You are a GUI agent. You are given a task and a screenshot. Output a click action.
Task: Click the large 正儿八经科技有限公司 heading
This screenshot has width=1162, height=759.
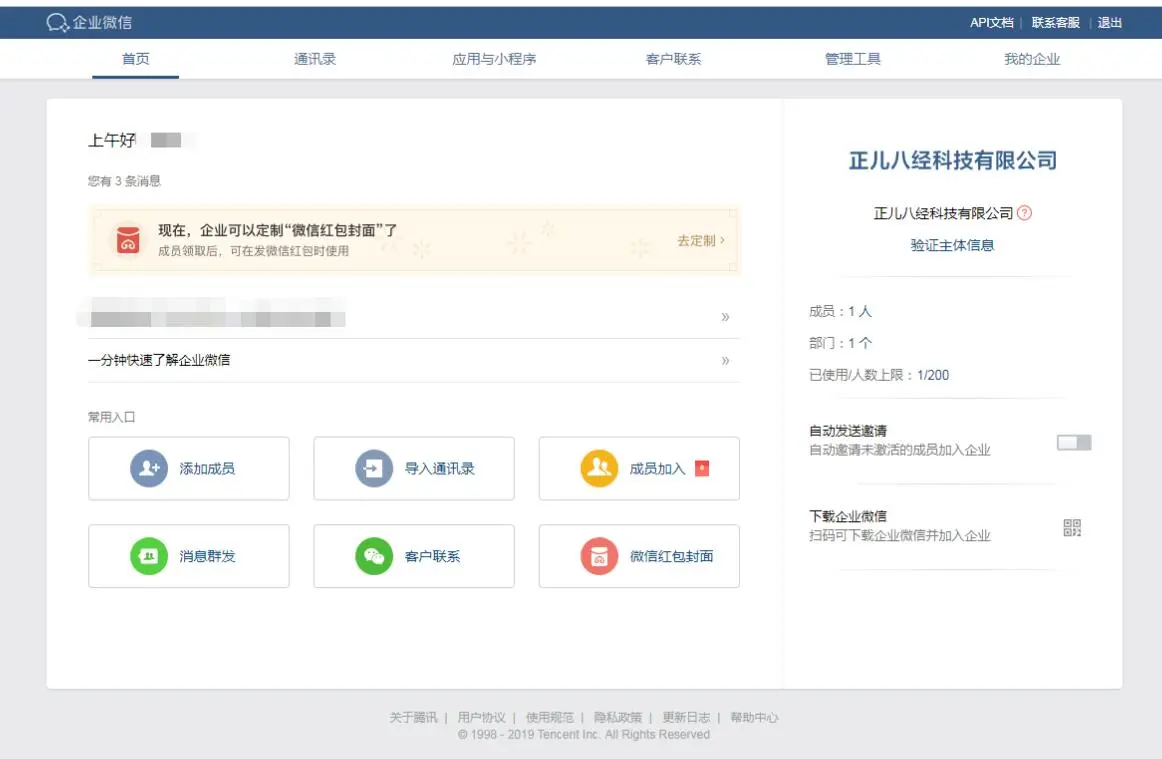(x=953, y=160)
